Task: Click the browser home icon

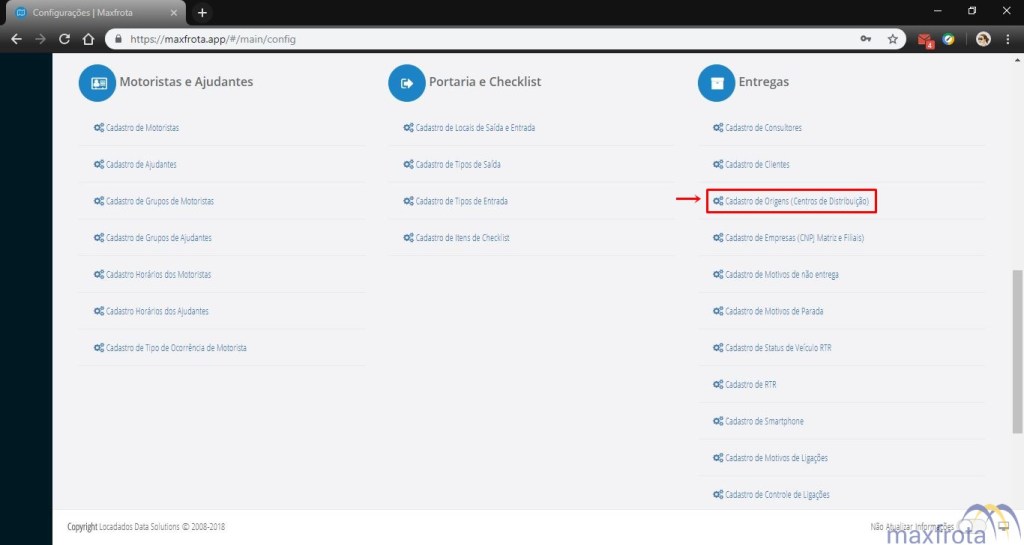Action: [88, 40]
